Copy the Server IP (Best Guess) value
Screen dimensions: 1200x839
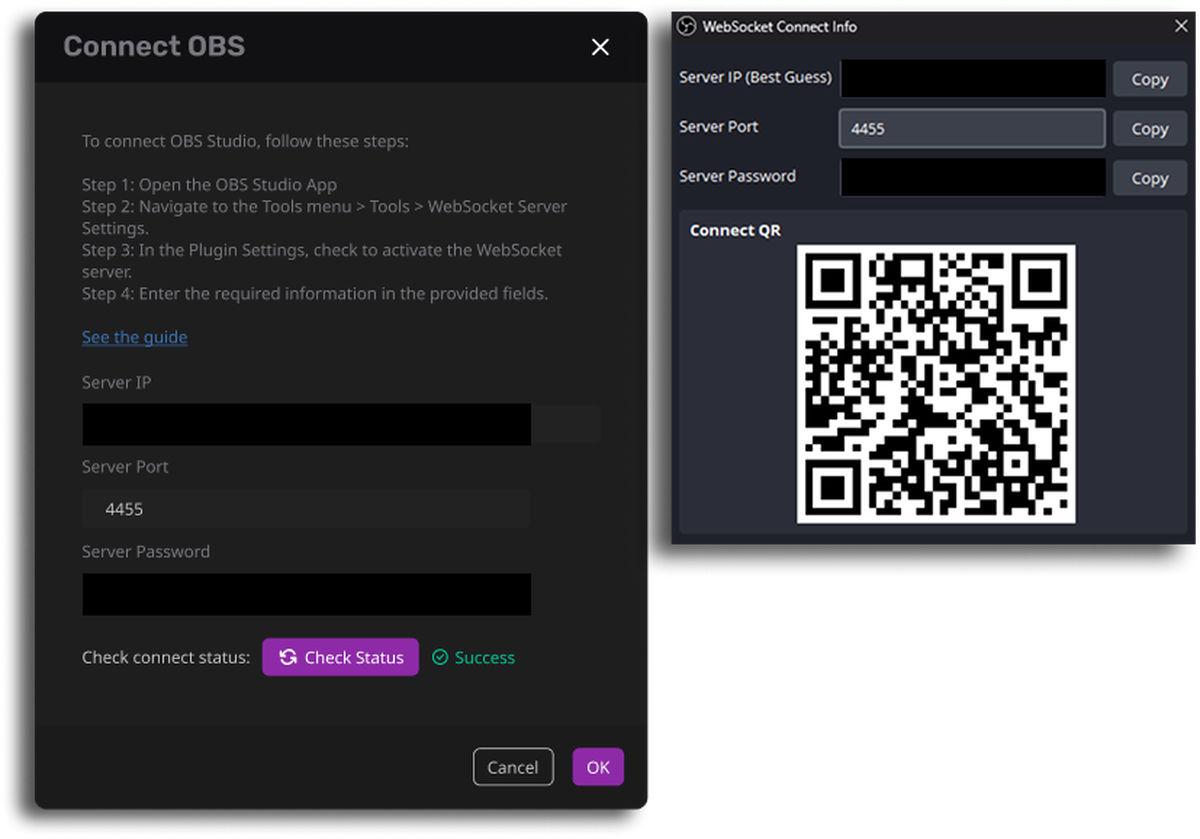(1150, 79)
